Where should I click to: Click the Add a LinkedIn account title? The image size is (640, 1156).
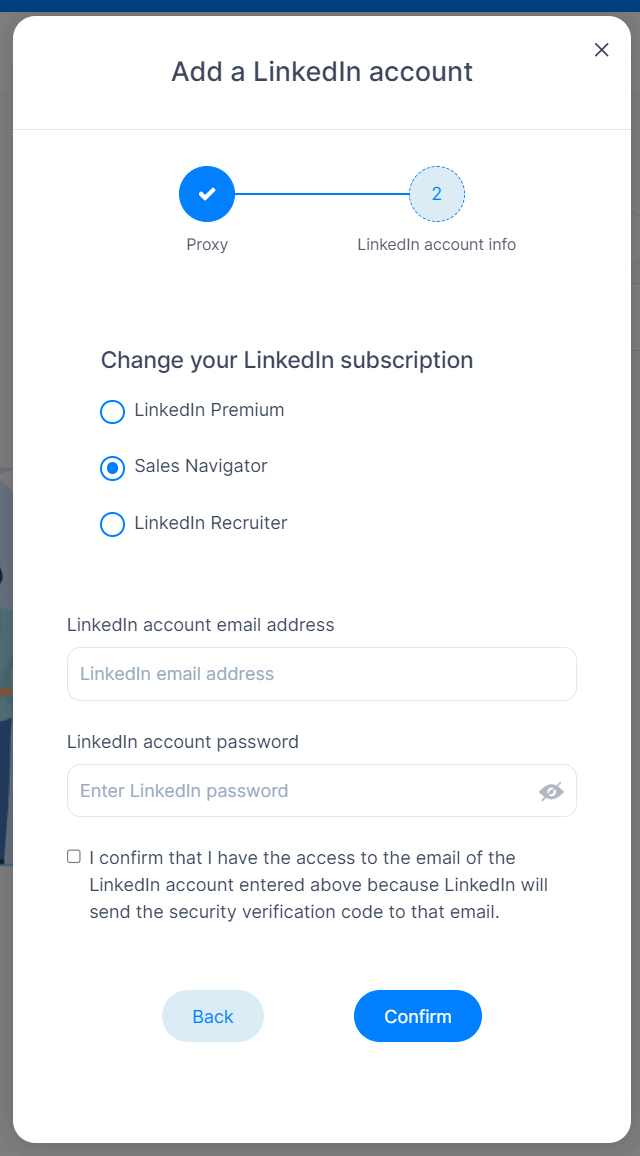click(322, 72)
